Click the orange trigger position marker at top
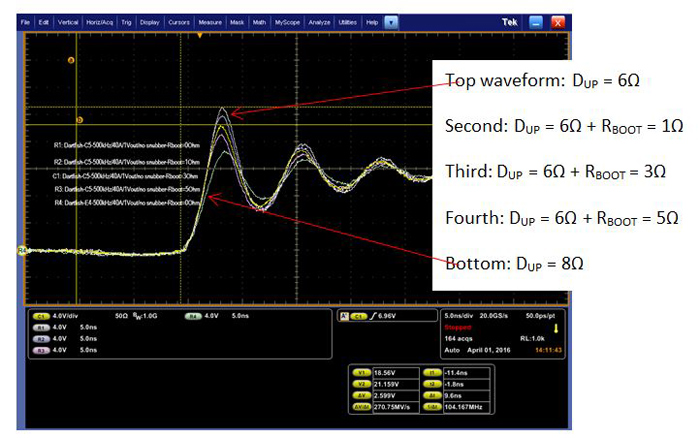700x438 pixels. click(x=201, y=36)
